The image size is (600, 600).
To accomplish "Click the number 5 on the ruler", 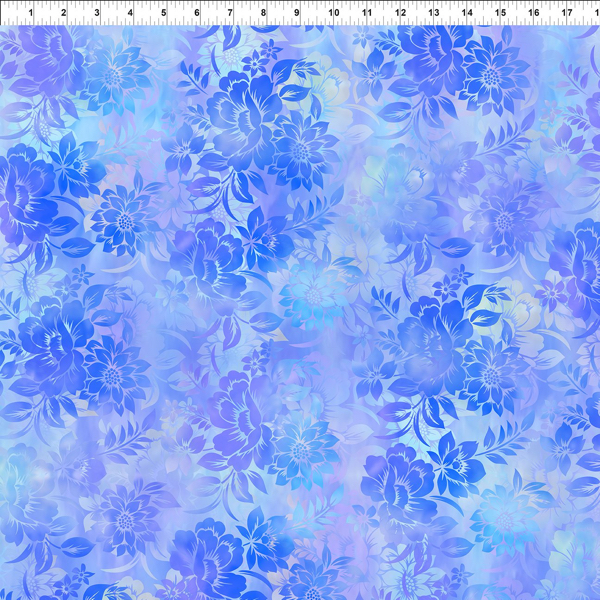I will [164, 13].
